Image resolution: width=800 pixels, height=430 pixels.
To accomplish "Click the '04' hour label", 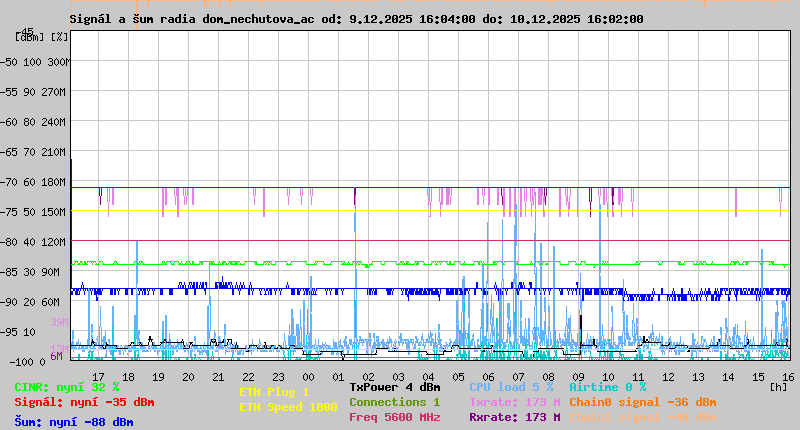I will 428,377.
